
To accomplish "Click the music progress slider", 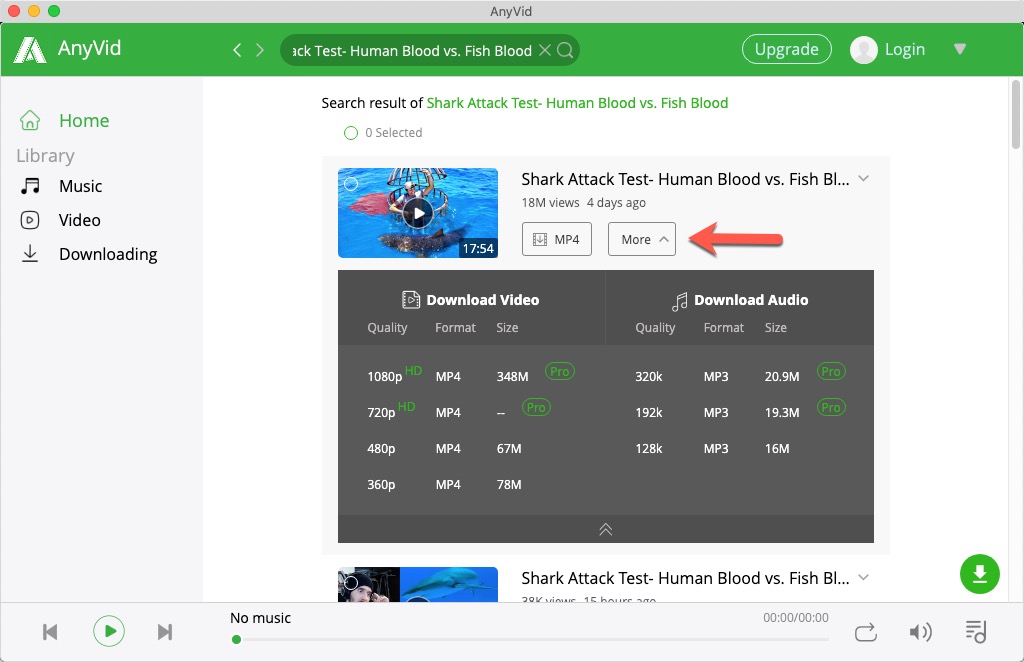I will tap(532, 640).
